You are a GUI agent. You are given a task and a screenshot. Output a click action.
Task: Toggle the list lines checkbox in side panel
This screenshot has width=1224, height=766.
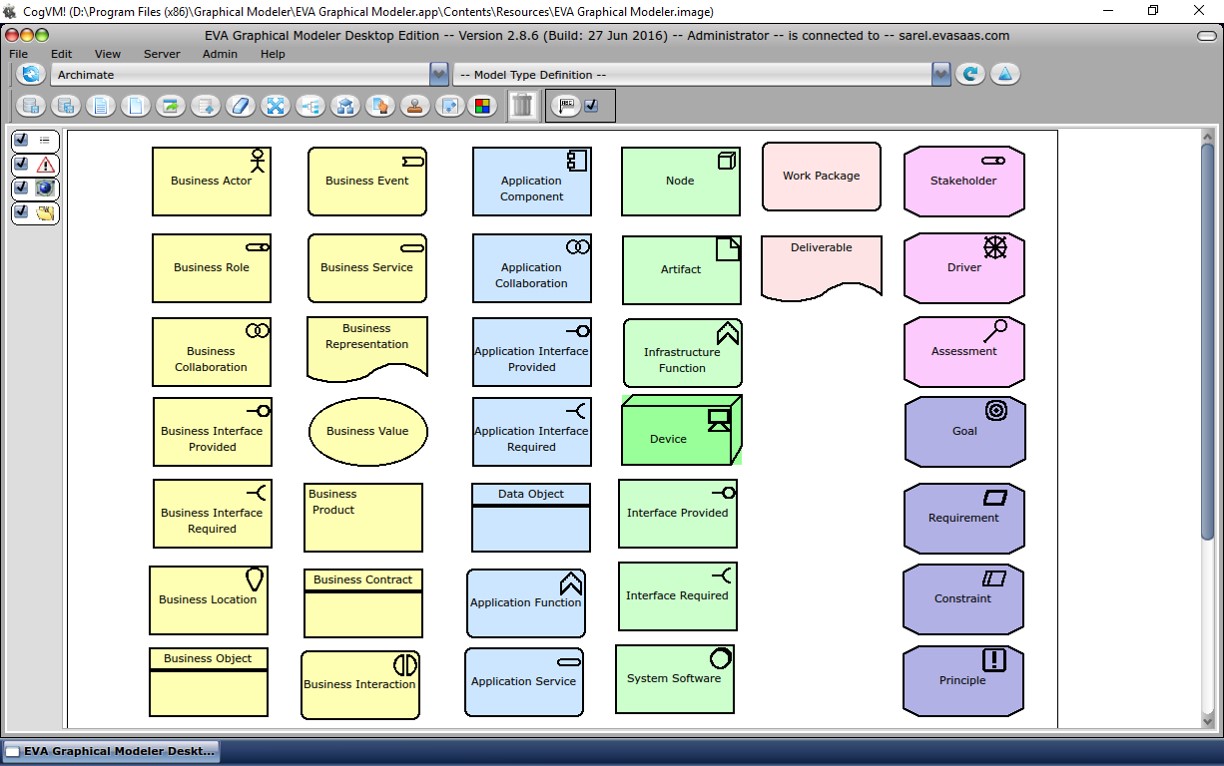click(20, 140)
